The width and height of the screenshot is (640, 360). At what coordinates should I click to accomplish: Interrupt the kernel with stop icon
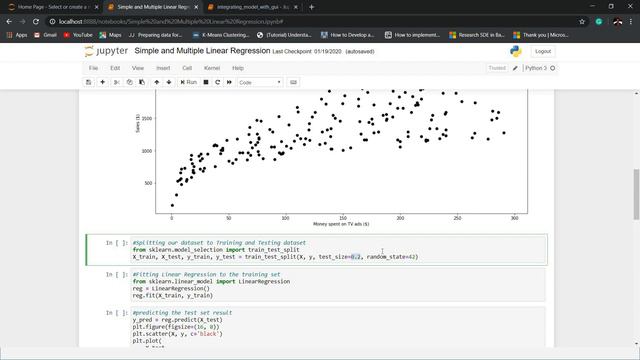(206, 82)
